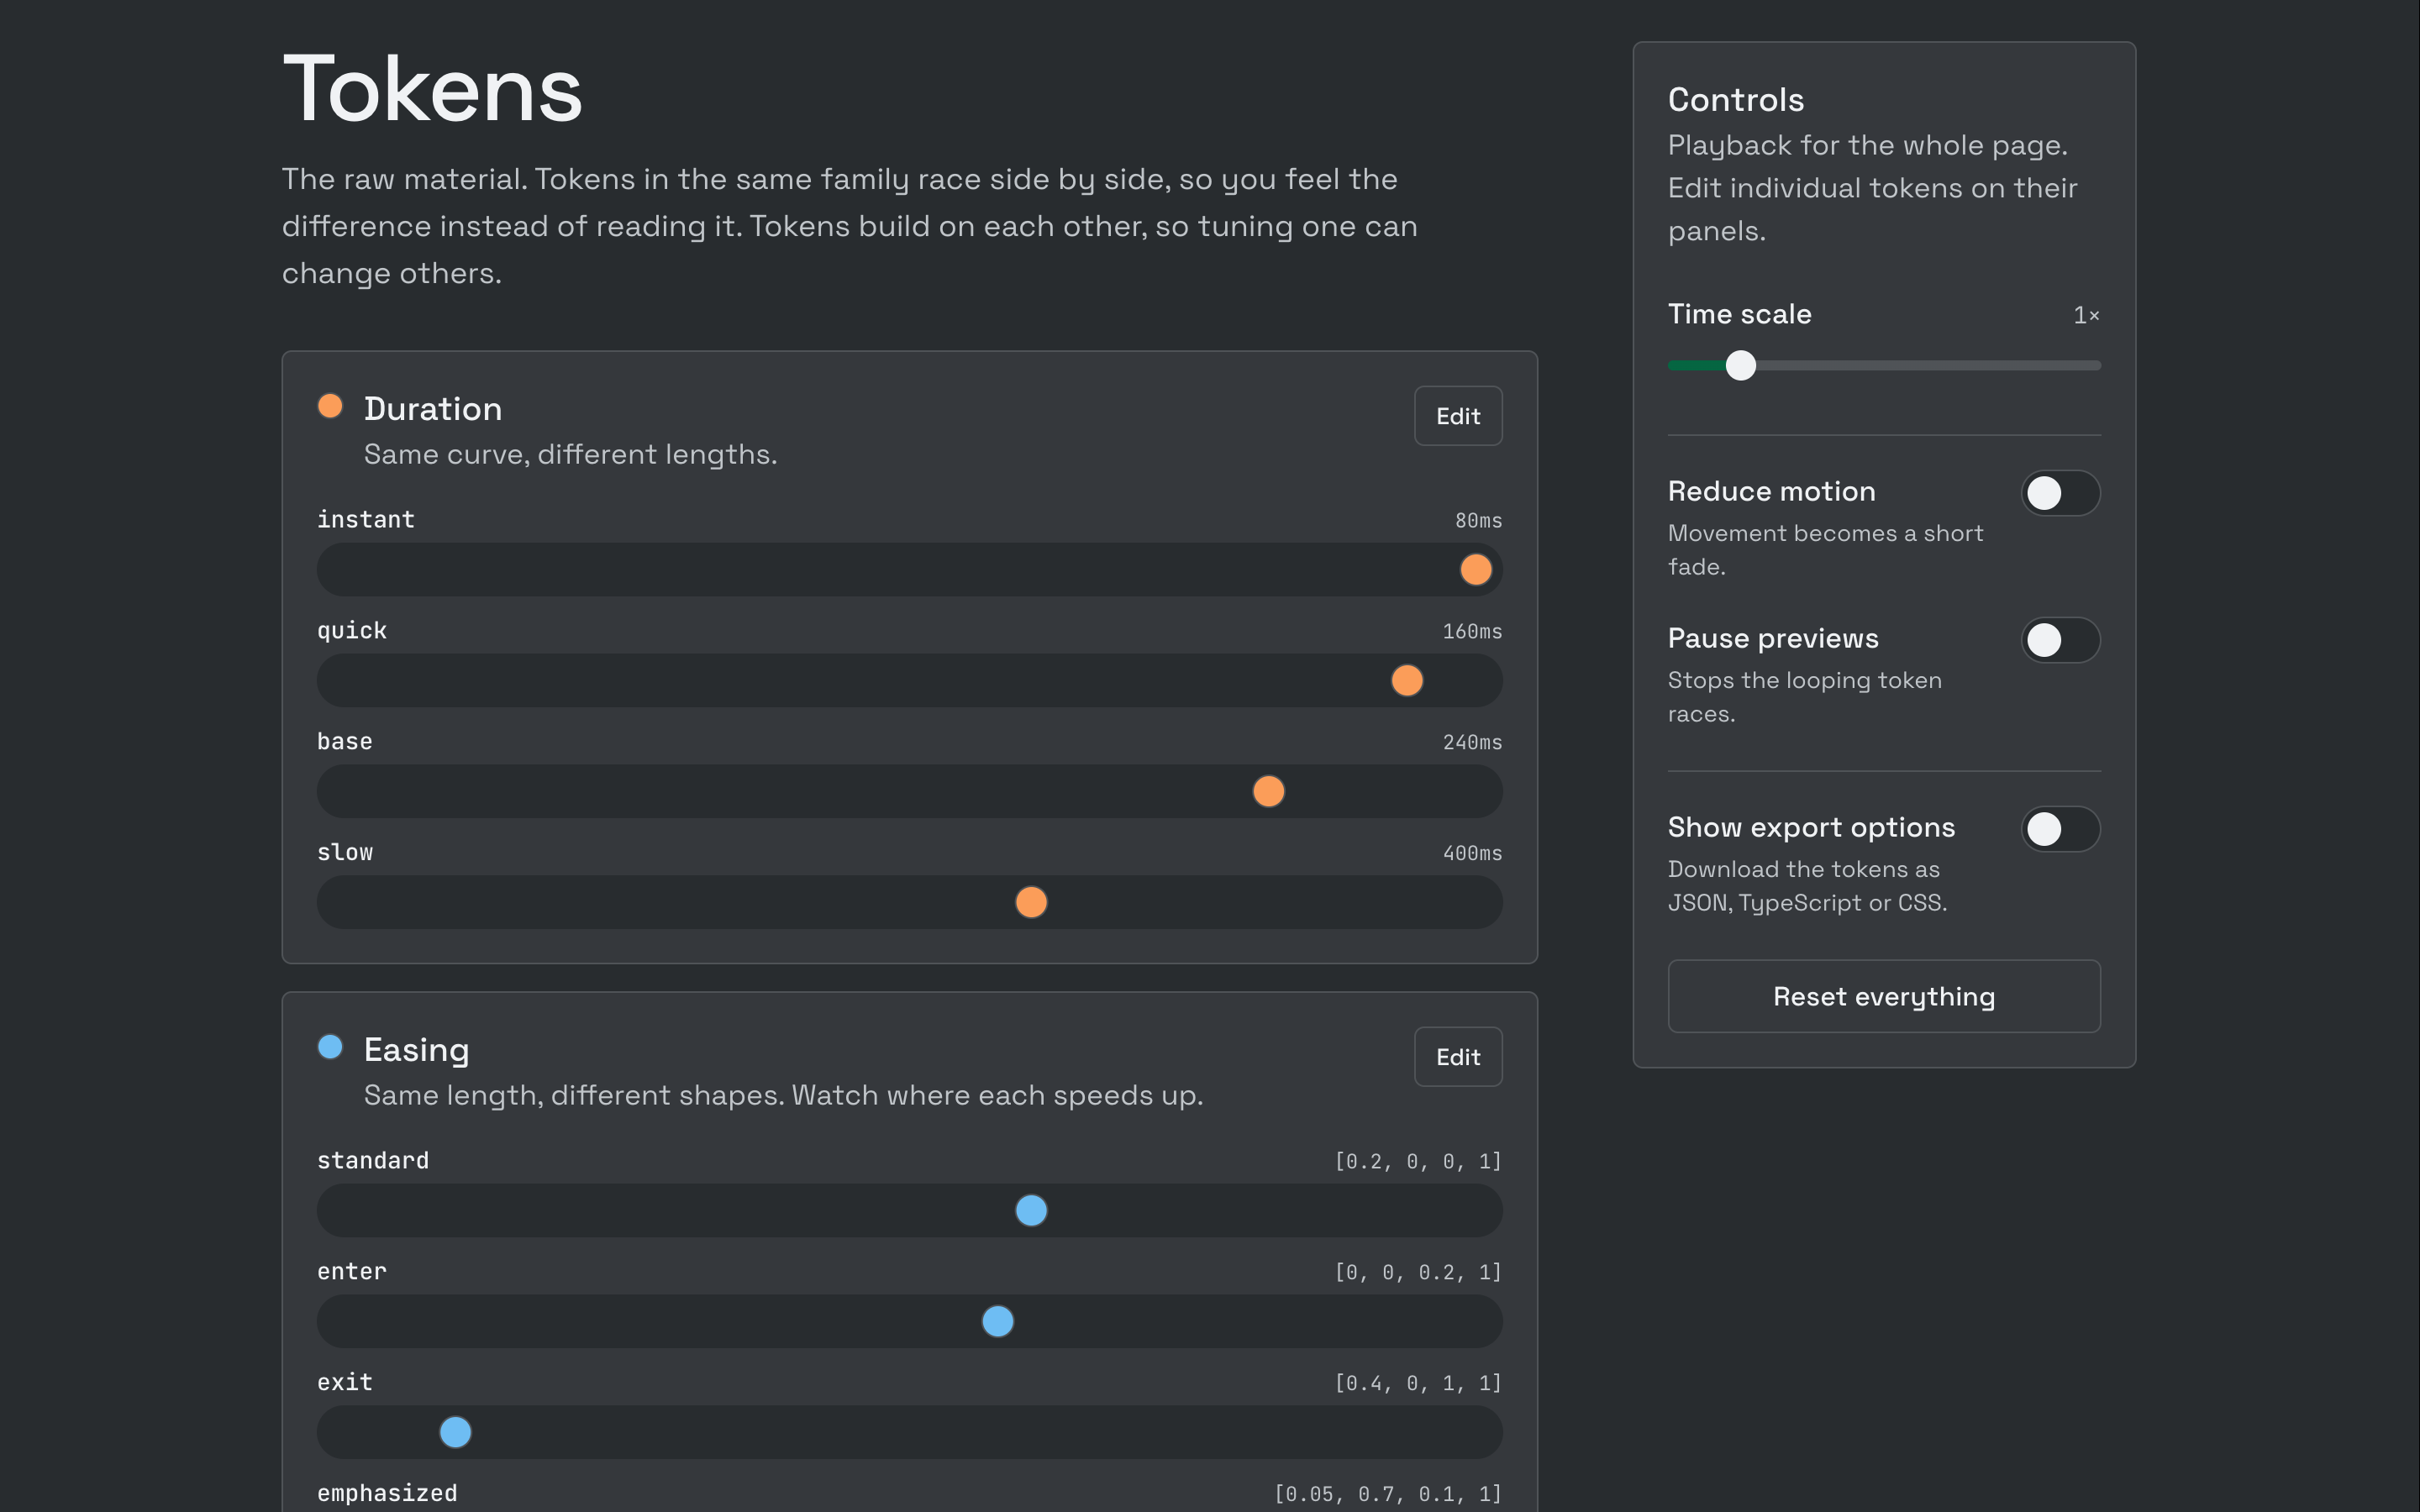Click the 'enter' easing label
The width and height of the screenshot is (2420, 1512).
[352, 1272]
